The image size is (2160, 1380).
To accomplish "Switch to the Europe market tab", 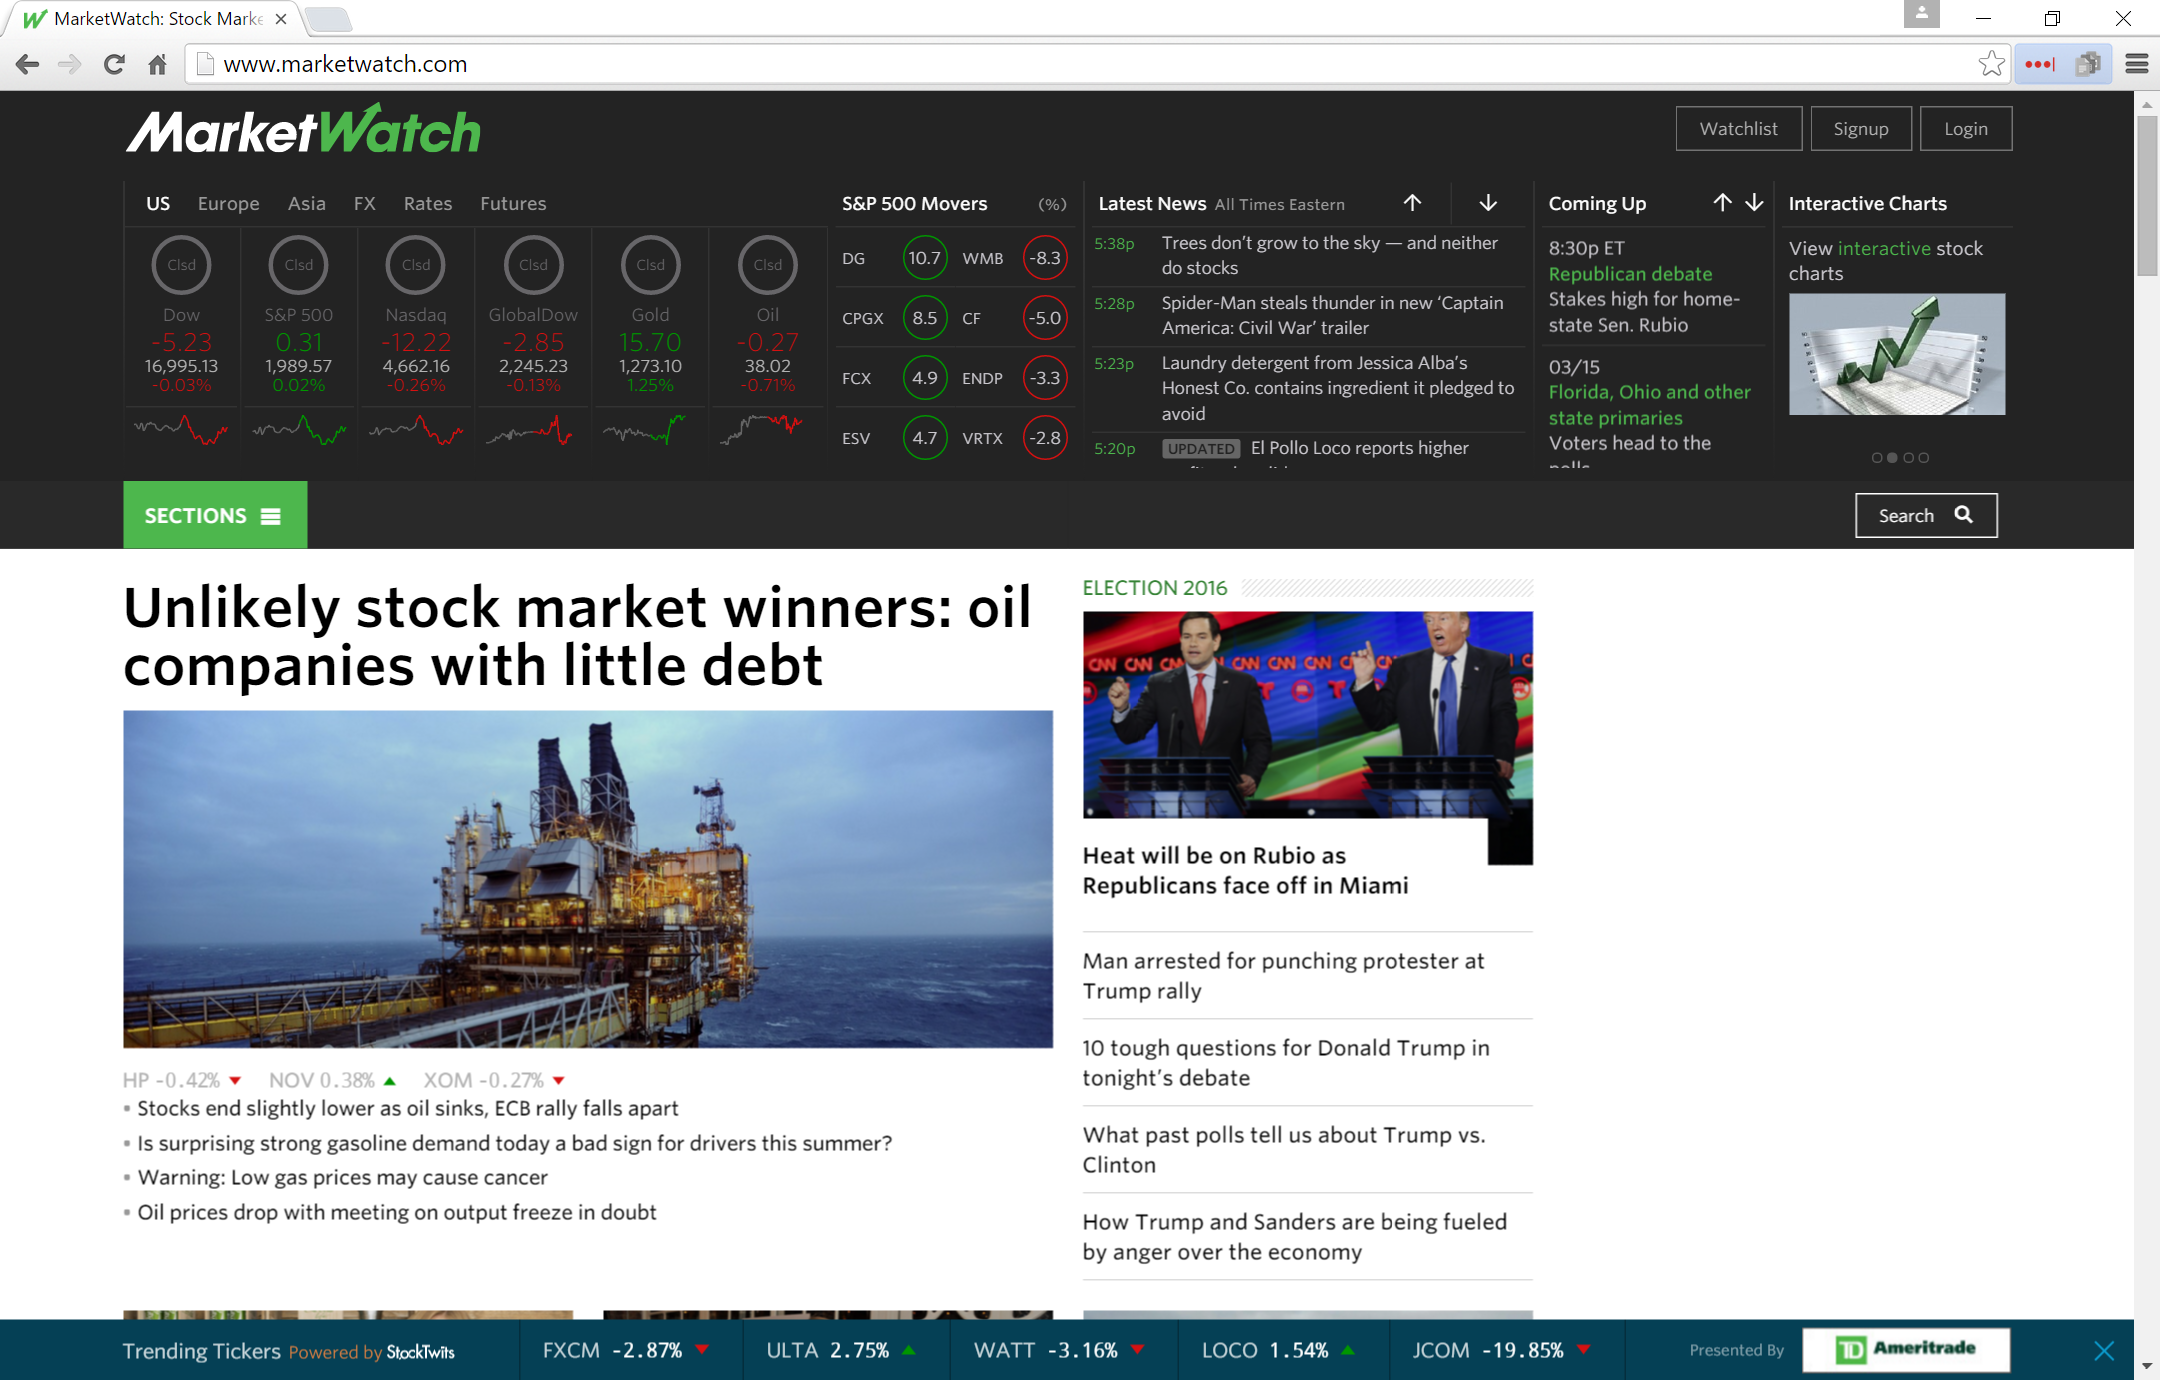I will pyautogui.click(x=228, y=203).
